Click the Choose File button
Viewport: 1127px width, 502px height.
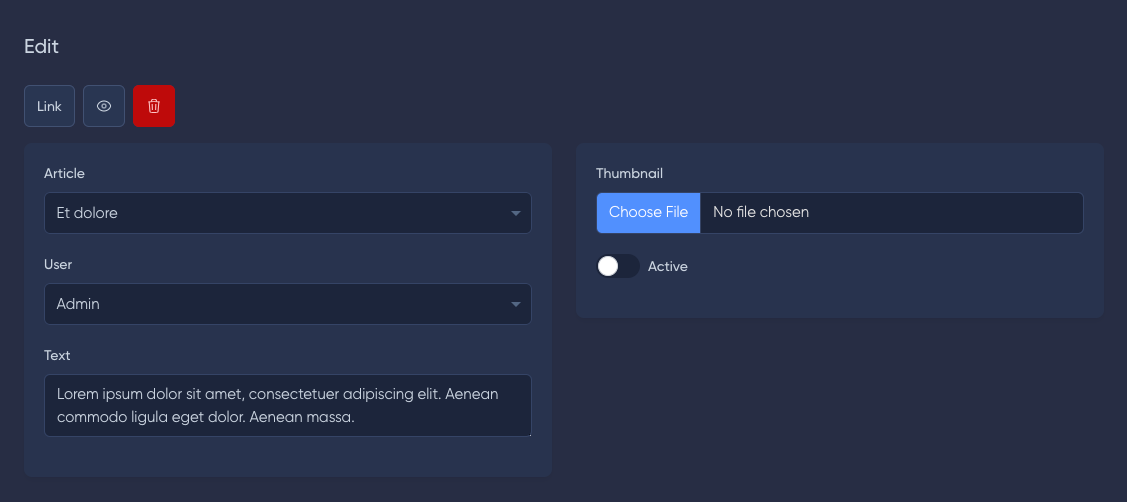pyautogui.click(x=648, y=212)
